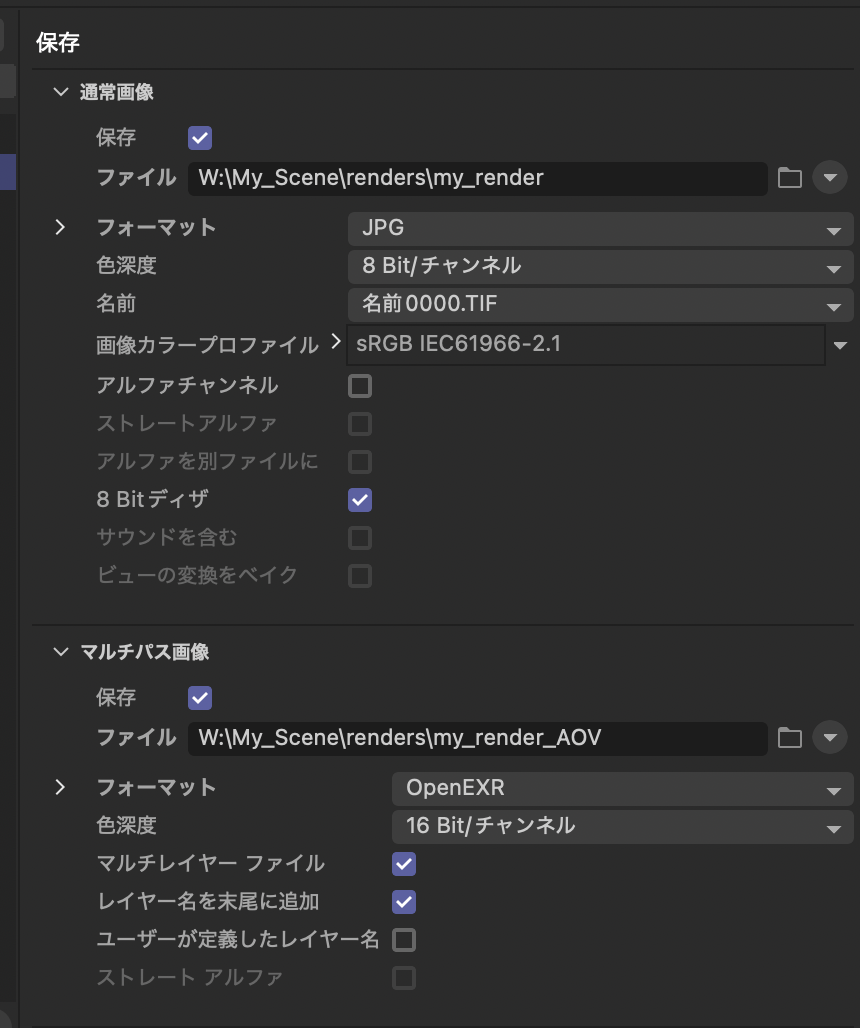Open folder browser for マルチパス画像 file path

point(789,738)
